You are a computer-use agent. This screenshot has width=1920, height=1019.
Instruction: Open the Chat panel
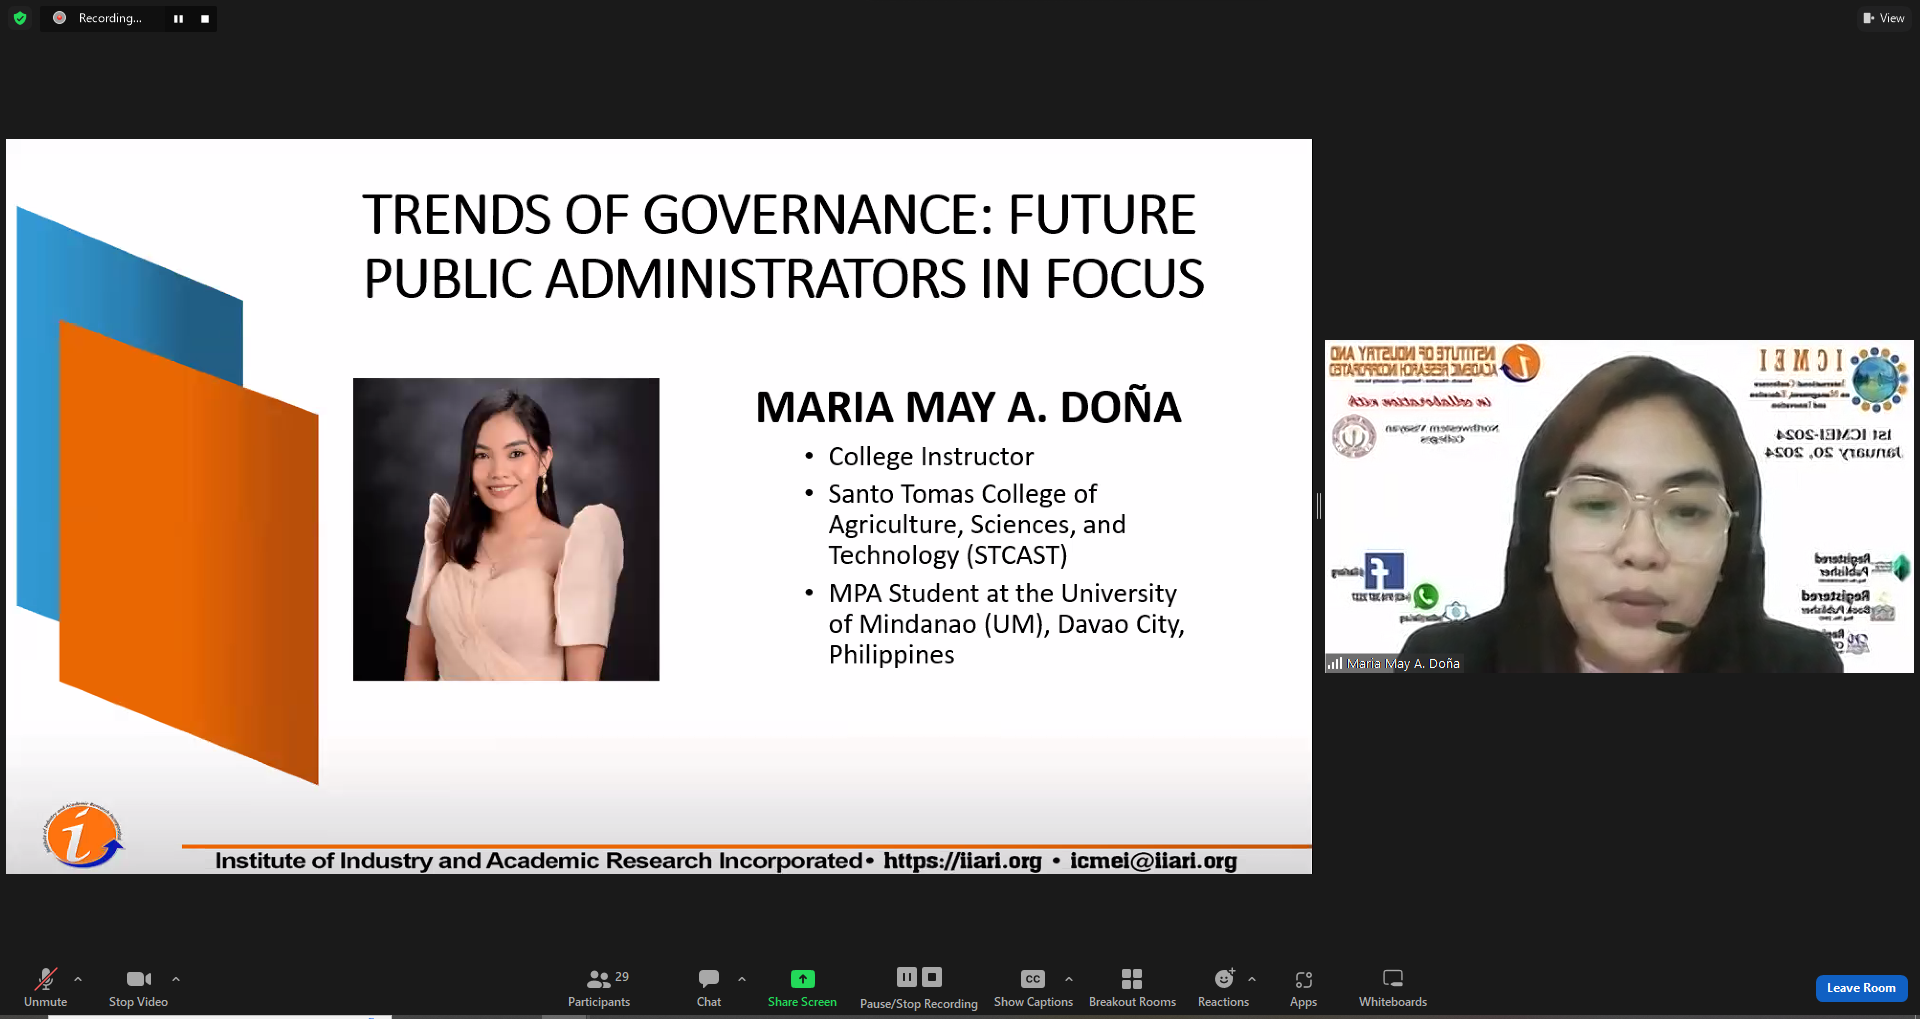[x=709, y=987]
